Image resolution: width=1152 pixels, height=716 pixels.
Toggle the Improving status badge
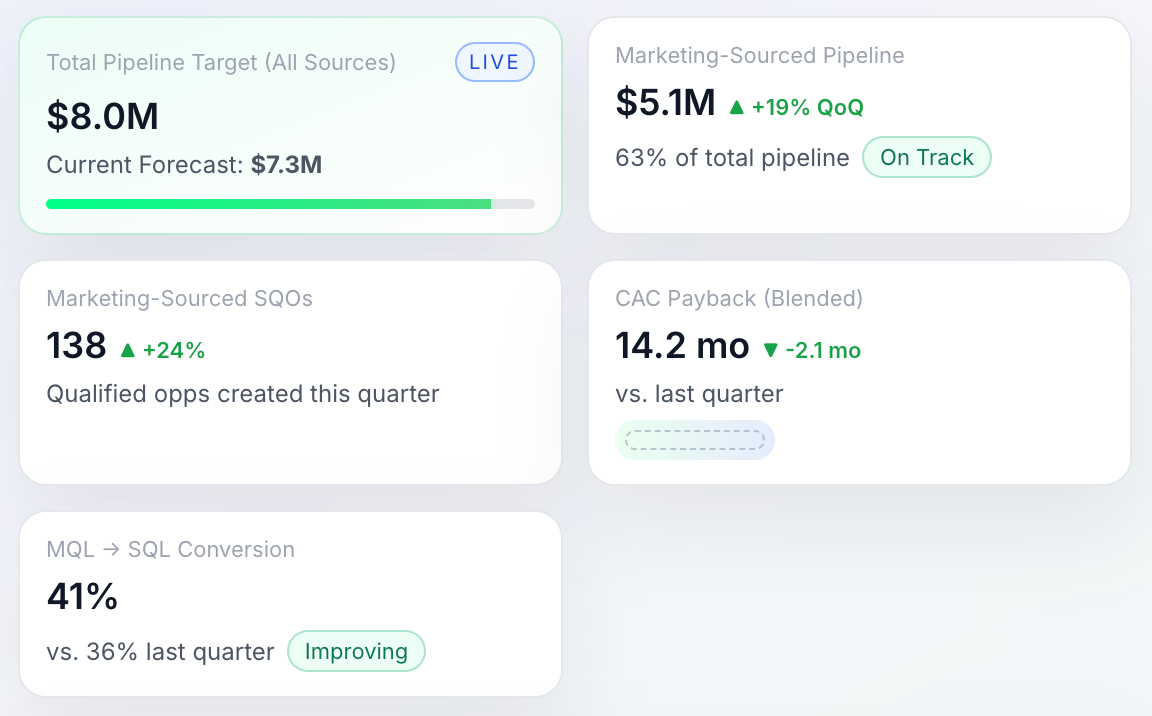356,651
